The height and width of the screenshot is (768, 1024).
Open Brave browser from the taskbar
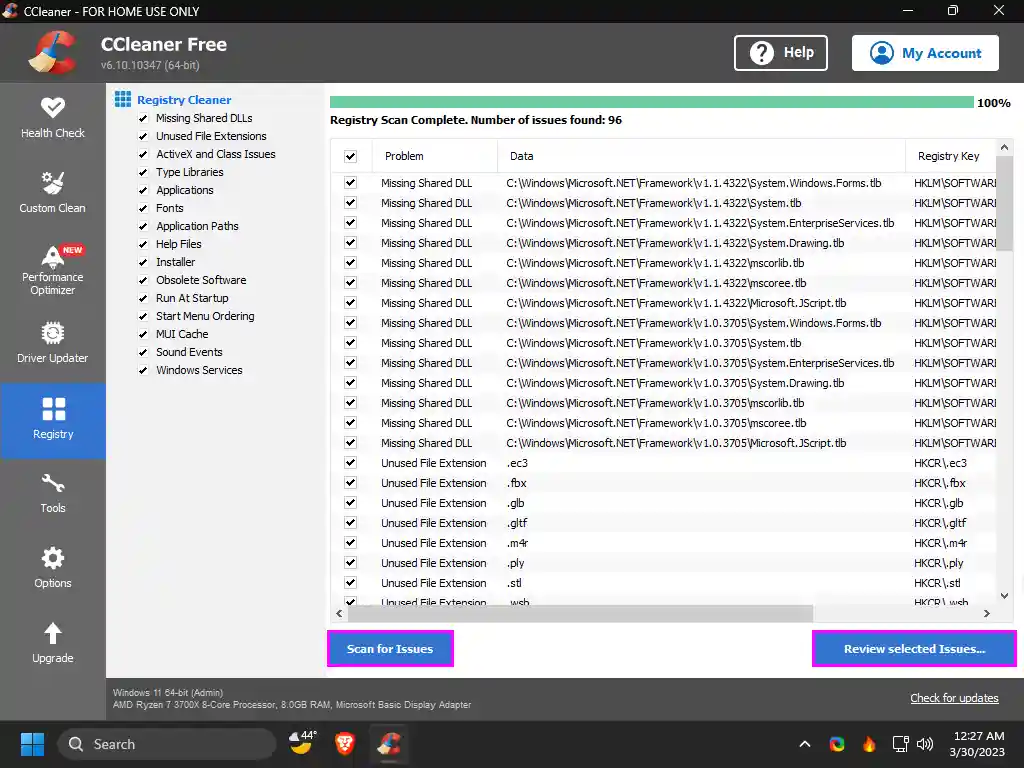tap(345, 744)
